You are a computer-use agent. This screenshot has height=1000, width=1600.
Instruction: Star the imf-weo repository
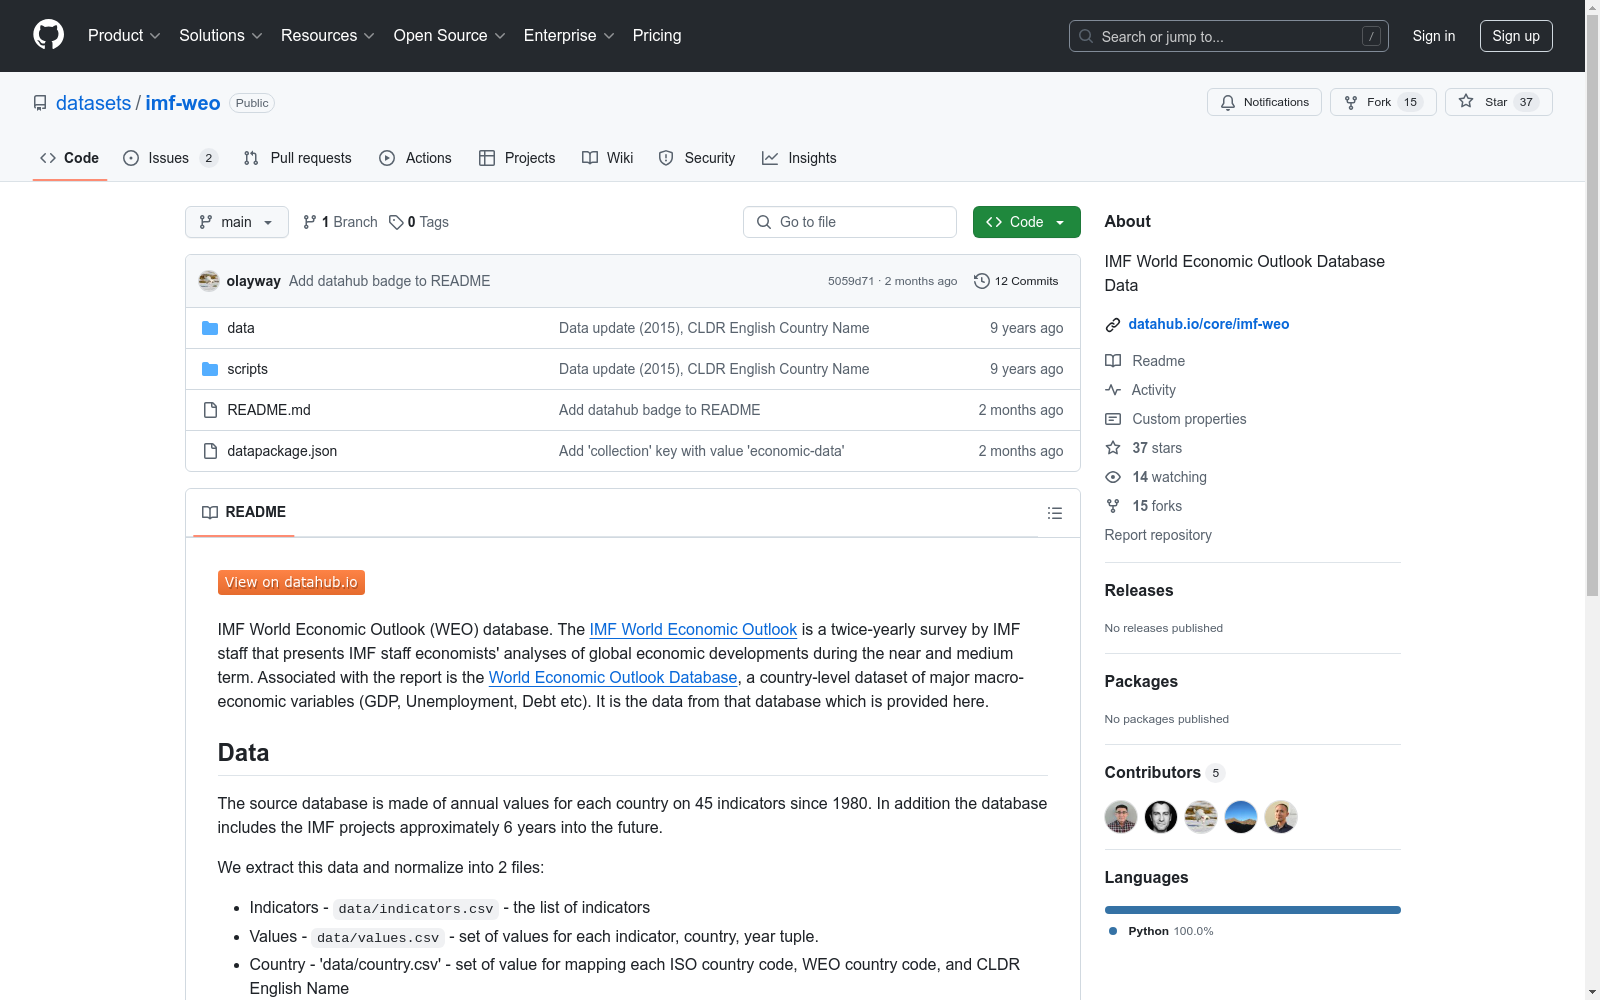pyautogui.click(x=1498, y=102)
